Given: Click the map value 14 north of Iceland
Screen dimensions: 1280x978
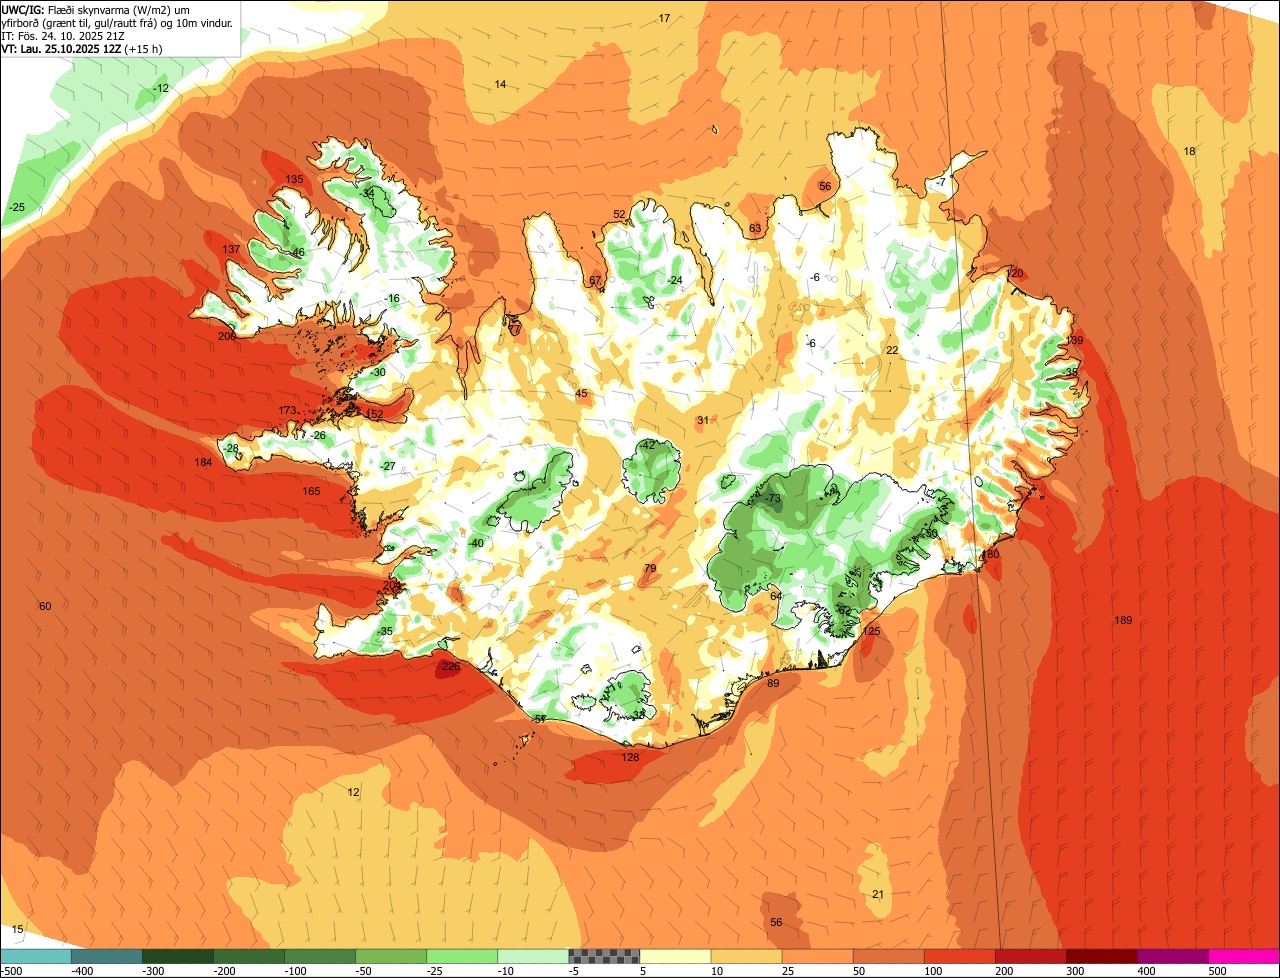Looking at the screenshot, I should 500,84.
